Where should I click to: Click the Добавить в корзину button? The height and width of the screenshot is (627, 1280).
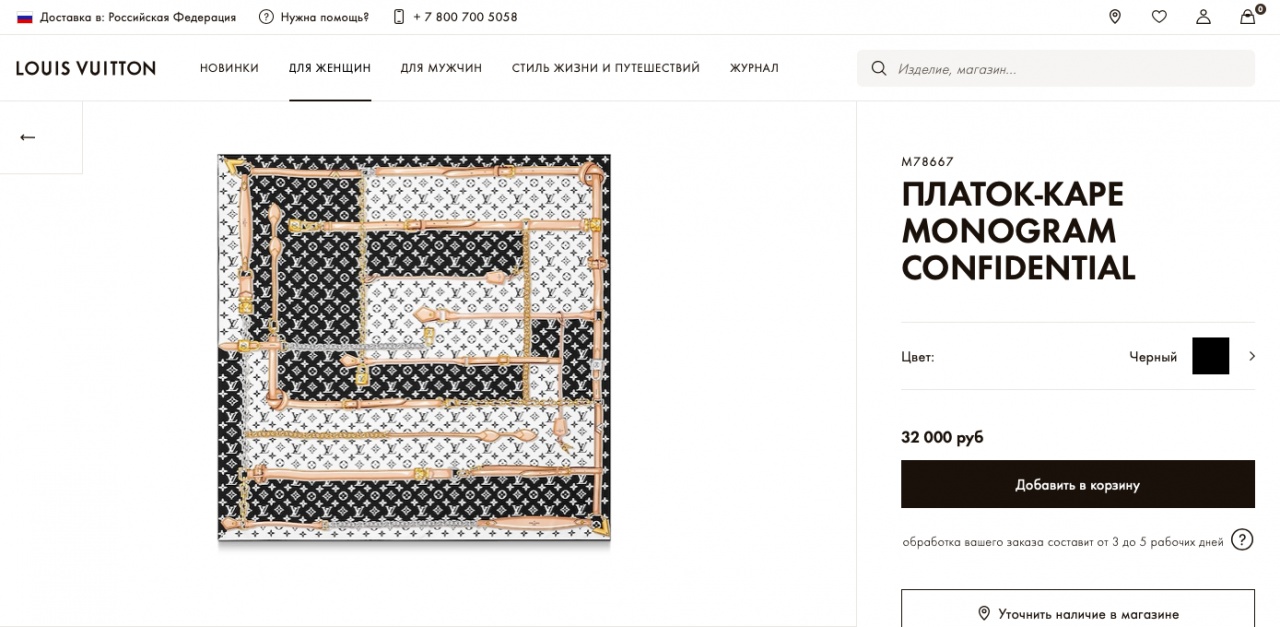click(x=1077, y=485)
